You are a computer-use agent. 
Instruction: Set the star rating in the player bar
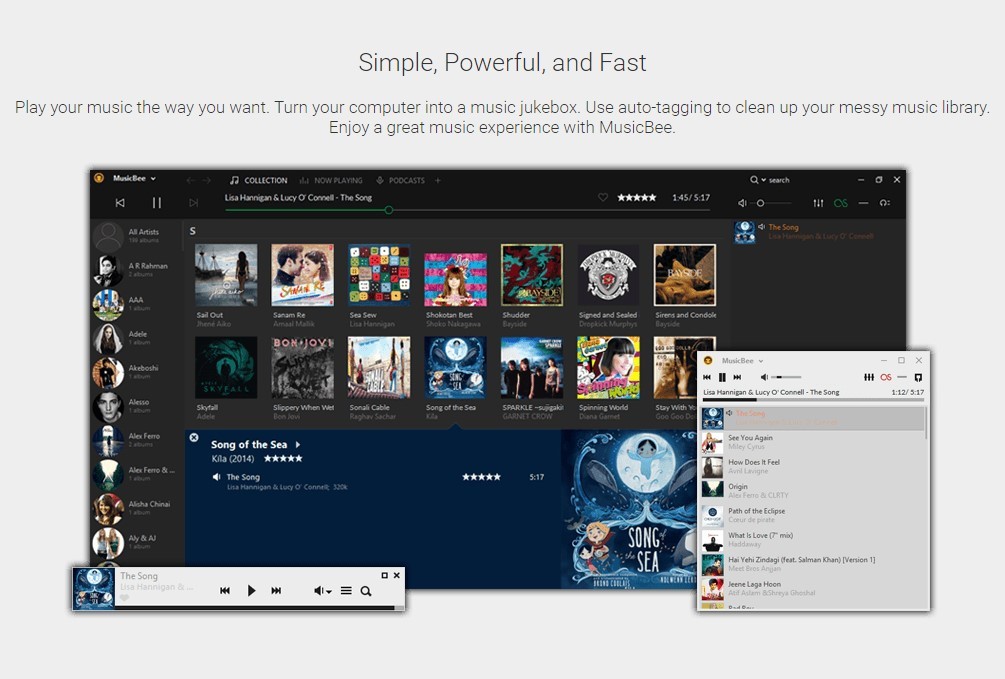[x=636, y=197]
